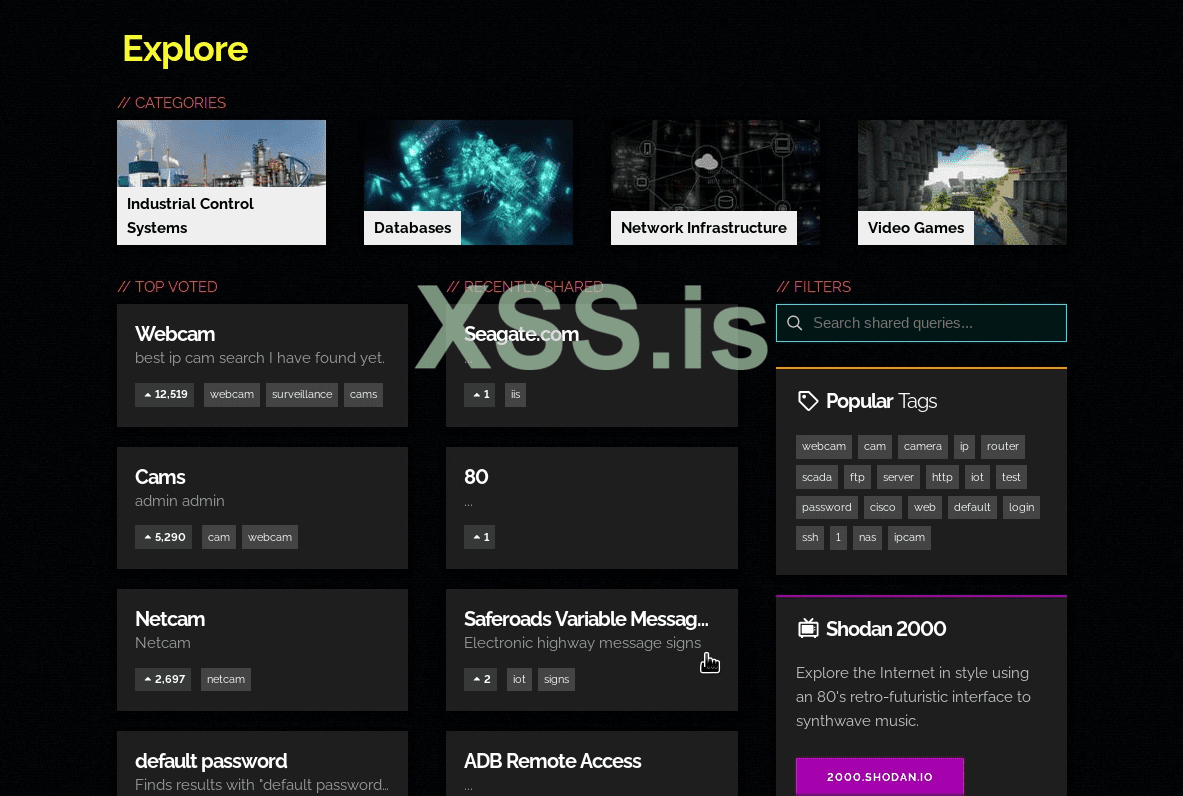
Task: Upvote the Cams query
Action: (x=163, y=537)
